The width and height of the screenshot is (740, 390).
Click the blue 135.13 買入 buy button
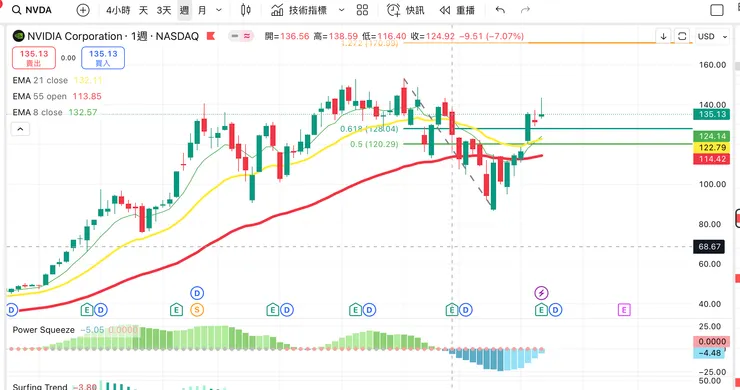coord(103,58)
